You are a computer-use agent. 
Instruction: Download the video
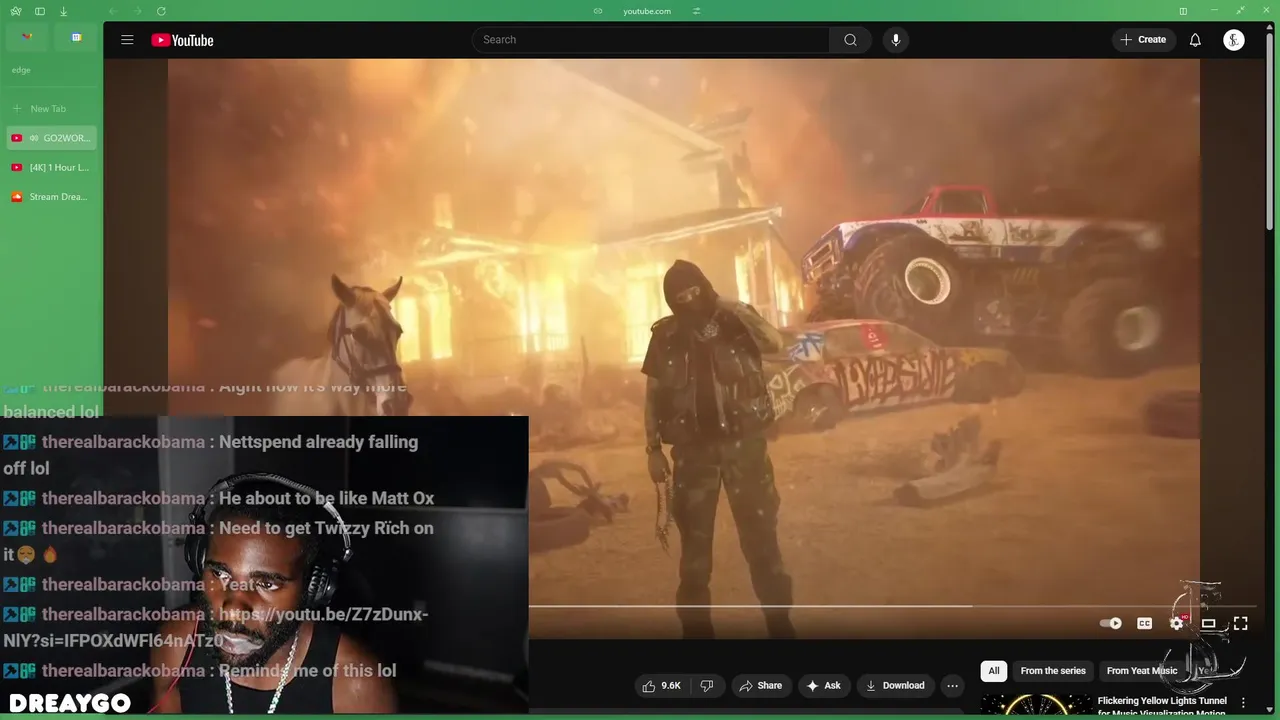pyautogui.click(x=895, y=685)
